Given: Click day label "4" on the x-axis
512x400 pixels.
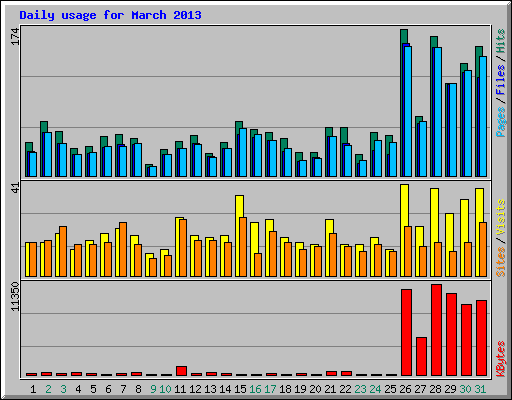Looking at the screenshot, I should 78,389.
